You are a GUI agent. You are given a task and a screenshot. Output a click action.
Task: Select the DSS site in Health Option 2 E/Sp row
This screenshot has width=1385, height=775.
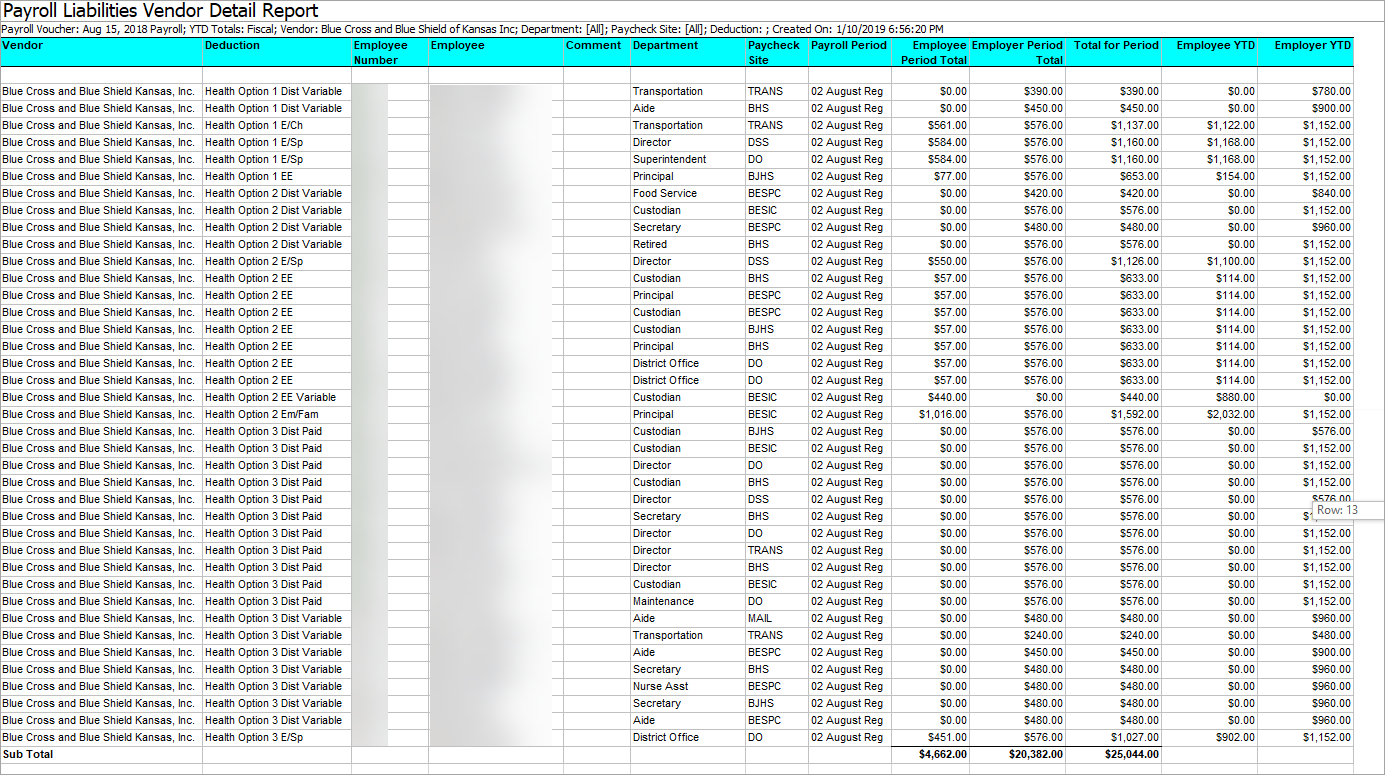(x=758, y=262)
